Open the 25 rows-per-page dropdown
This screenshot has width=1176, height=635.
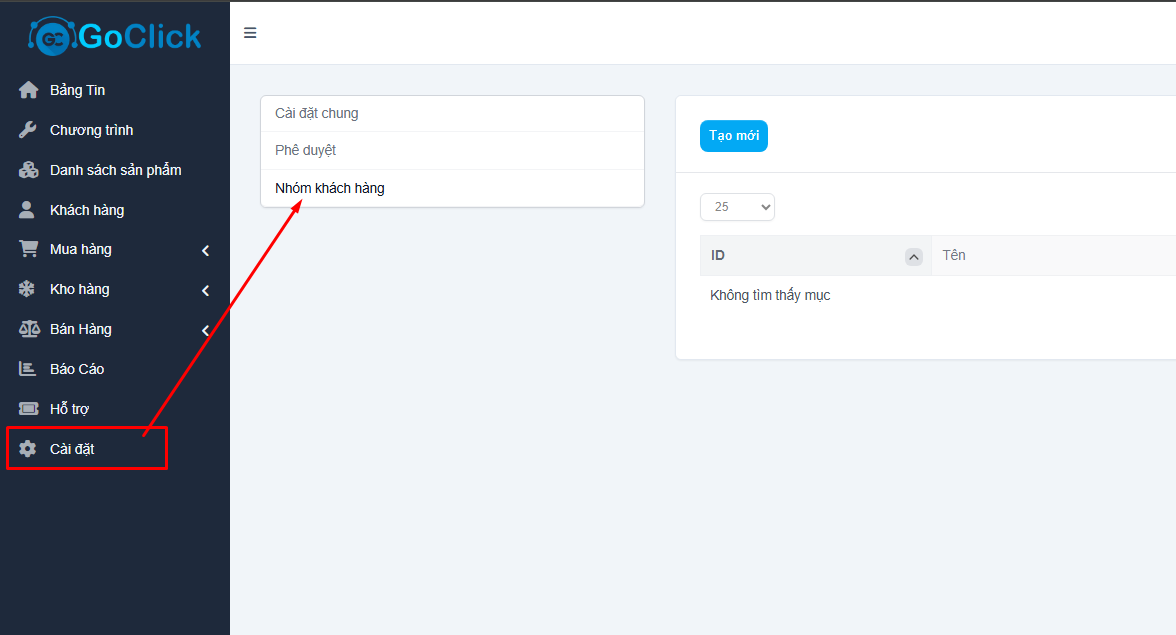[737, 207]
